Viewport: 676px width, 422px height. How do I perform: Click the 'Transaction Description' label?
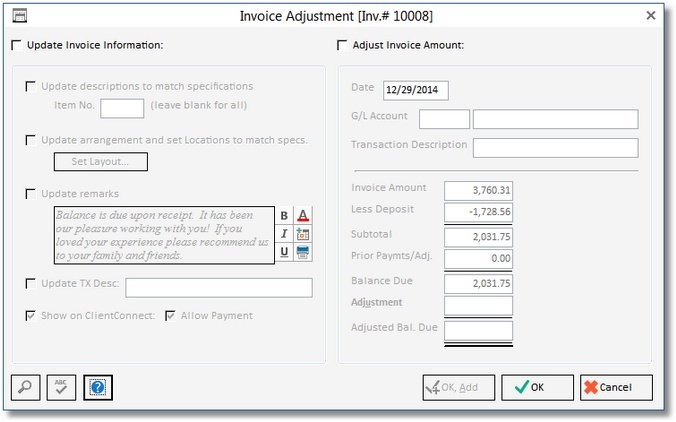pos(409,144)
